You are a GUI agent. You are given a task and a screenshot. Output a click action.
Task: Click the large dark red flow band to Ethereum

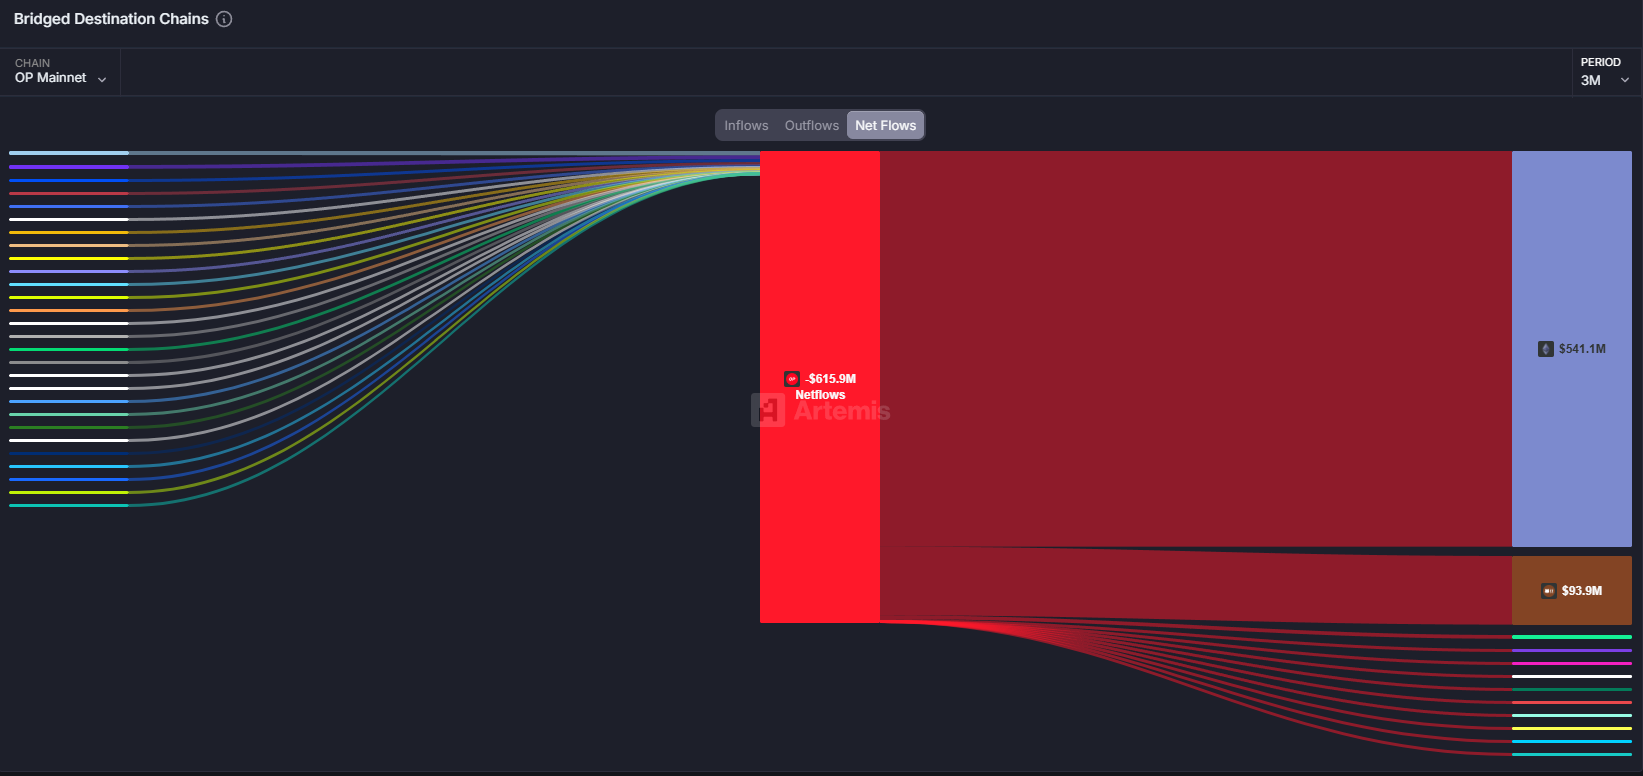coord(1195,348)
